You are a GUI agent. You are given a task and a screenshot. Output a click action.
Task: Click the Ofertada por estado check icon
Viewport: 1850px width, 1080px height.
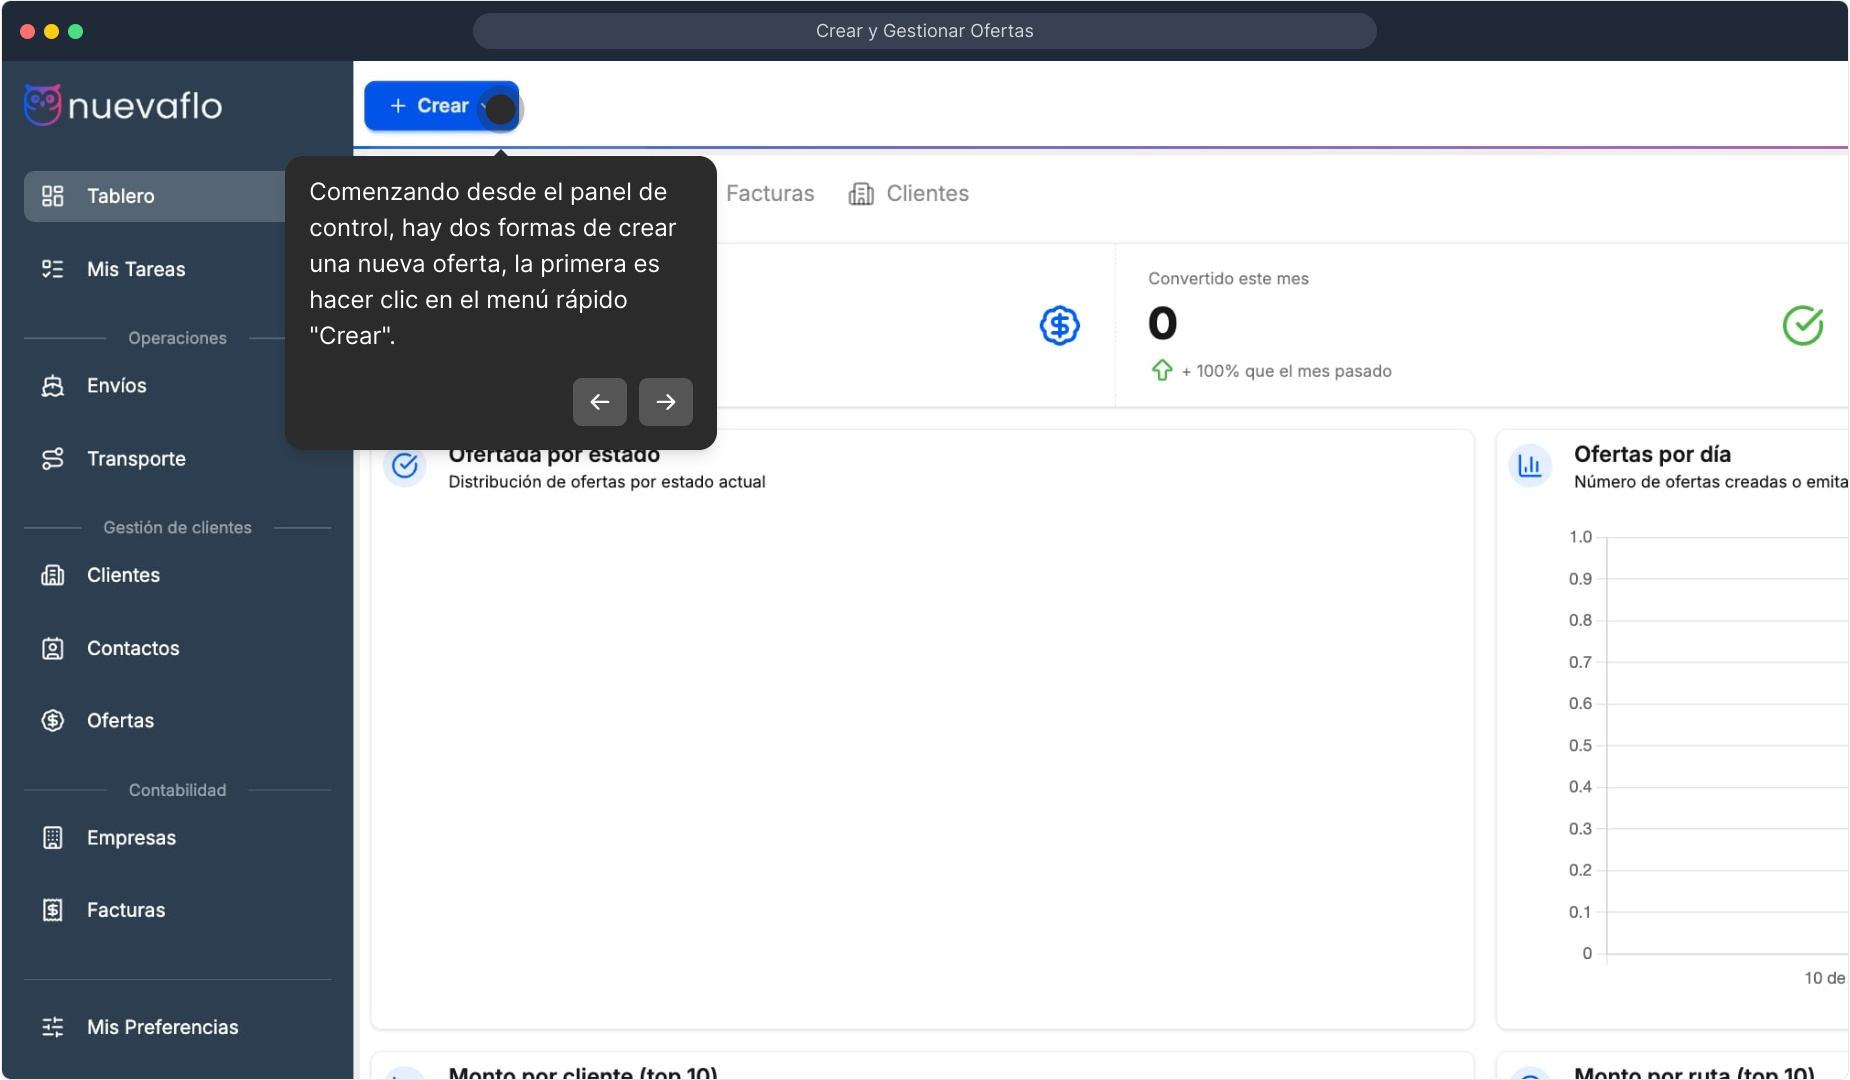click(x=405, y=466)
